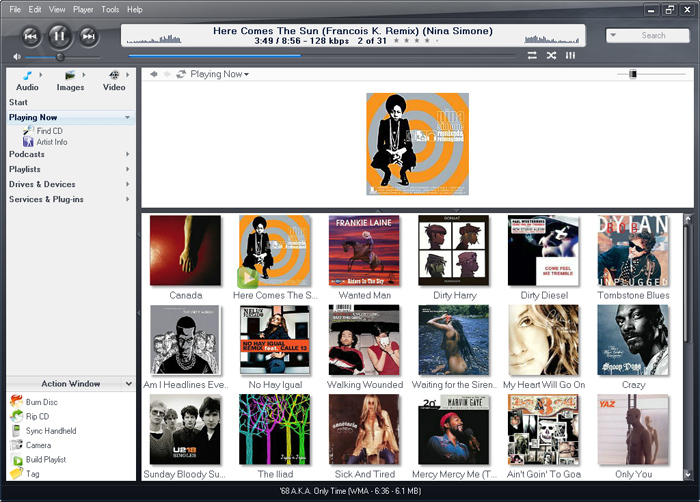Collapse the Action Window panel
The width and height of the screenshot is (700, 502).
pyautogui.click(x=129, y=383)
